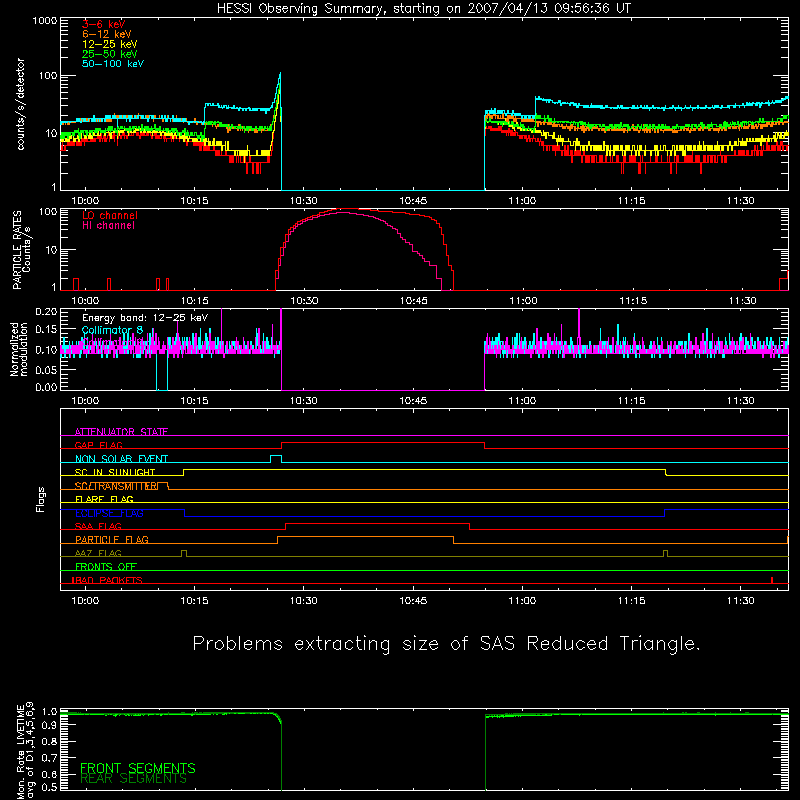This screenshot has height=800, width=800.
Task: Click the ECLIPSE FLAG label
Action: 109,513
